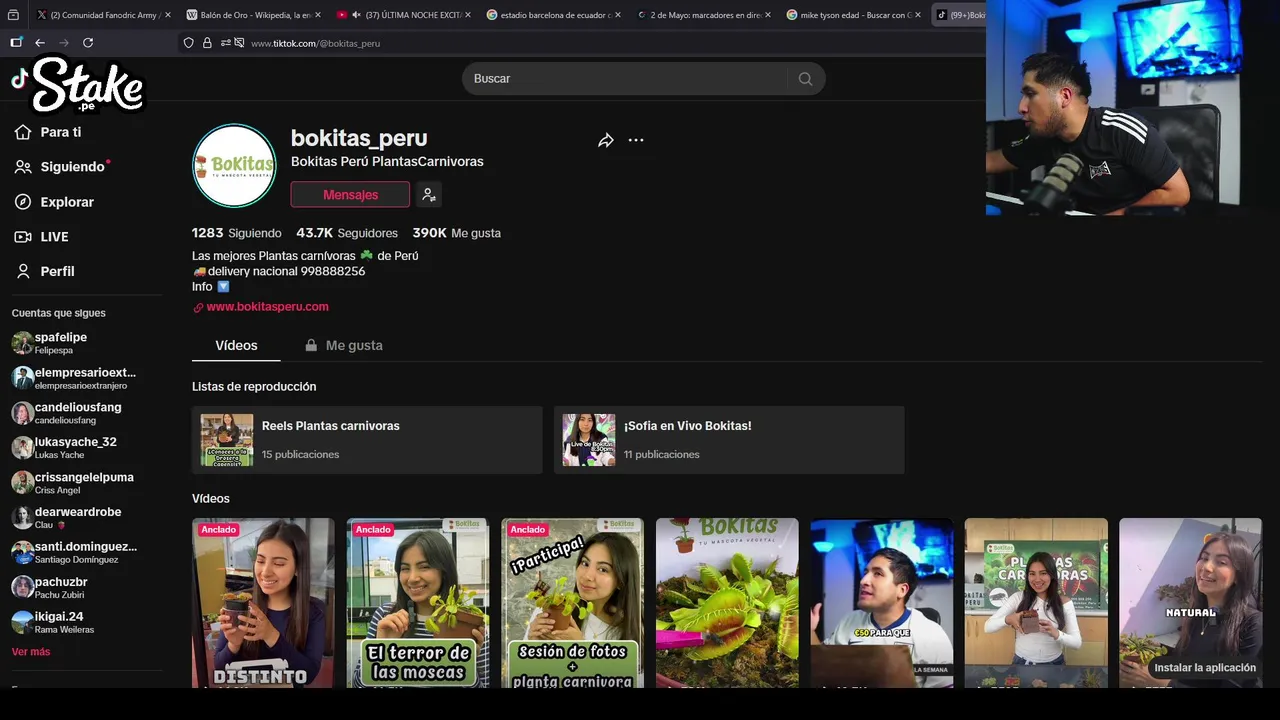The width and height of the screenshot is (1280, 720).
Task: Reload the page in the browser
Action: click(88, 43)
